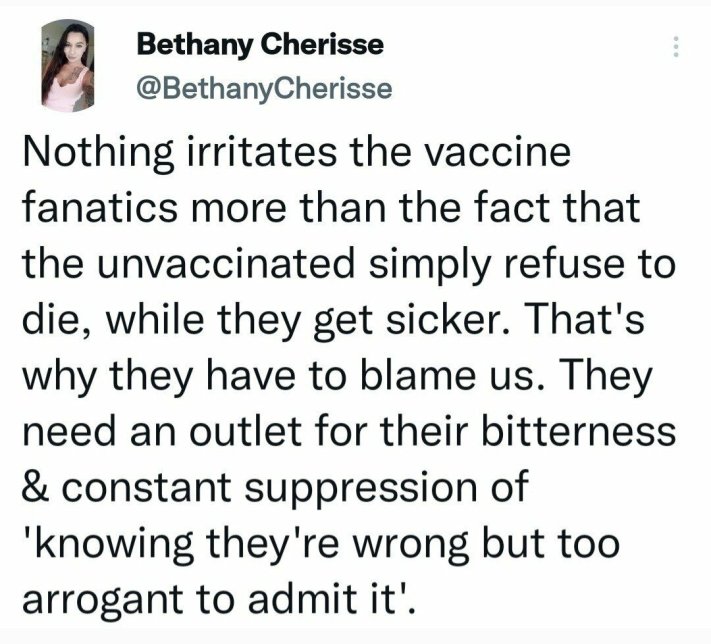Open the tweet's three-dot more options menu
This screenshot has width=711, height=644.
pos(675,46)
